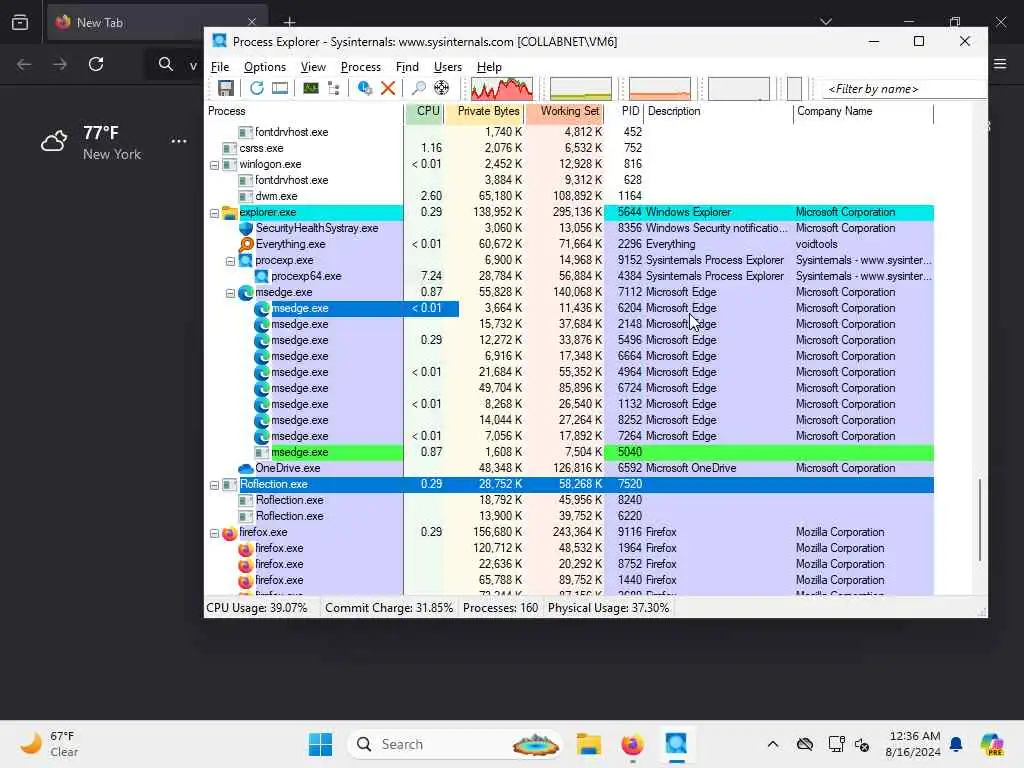Collapse the winlogon.exe tree node
Viewport: 1024px width, 768px height.
click(x=214, y=165)
